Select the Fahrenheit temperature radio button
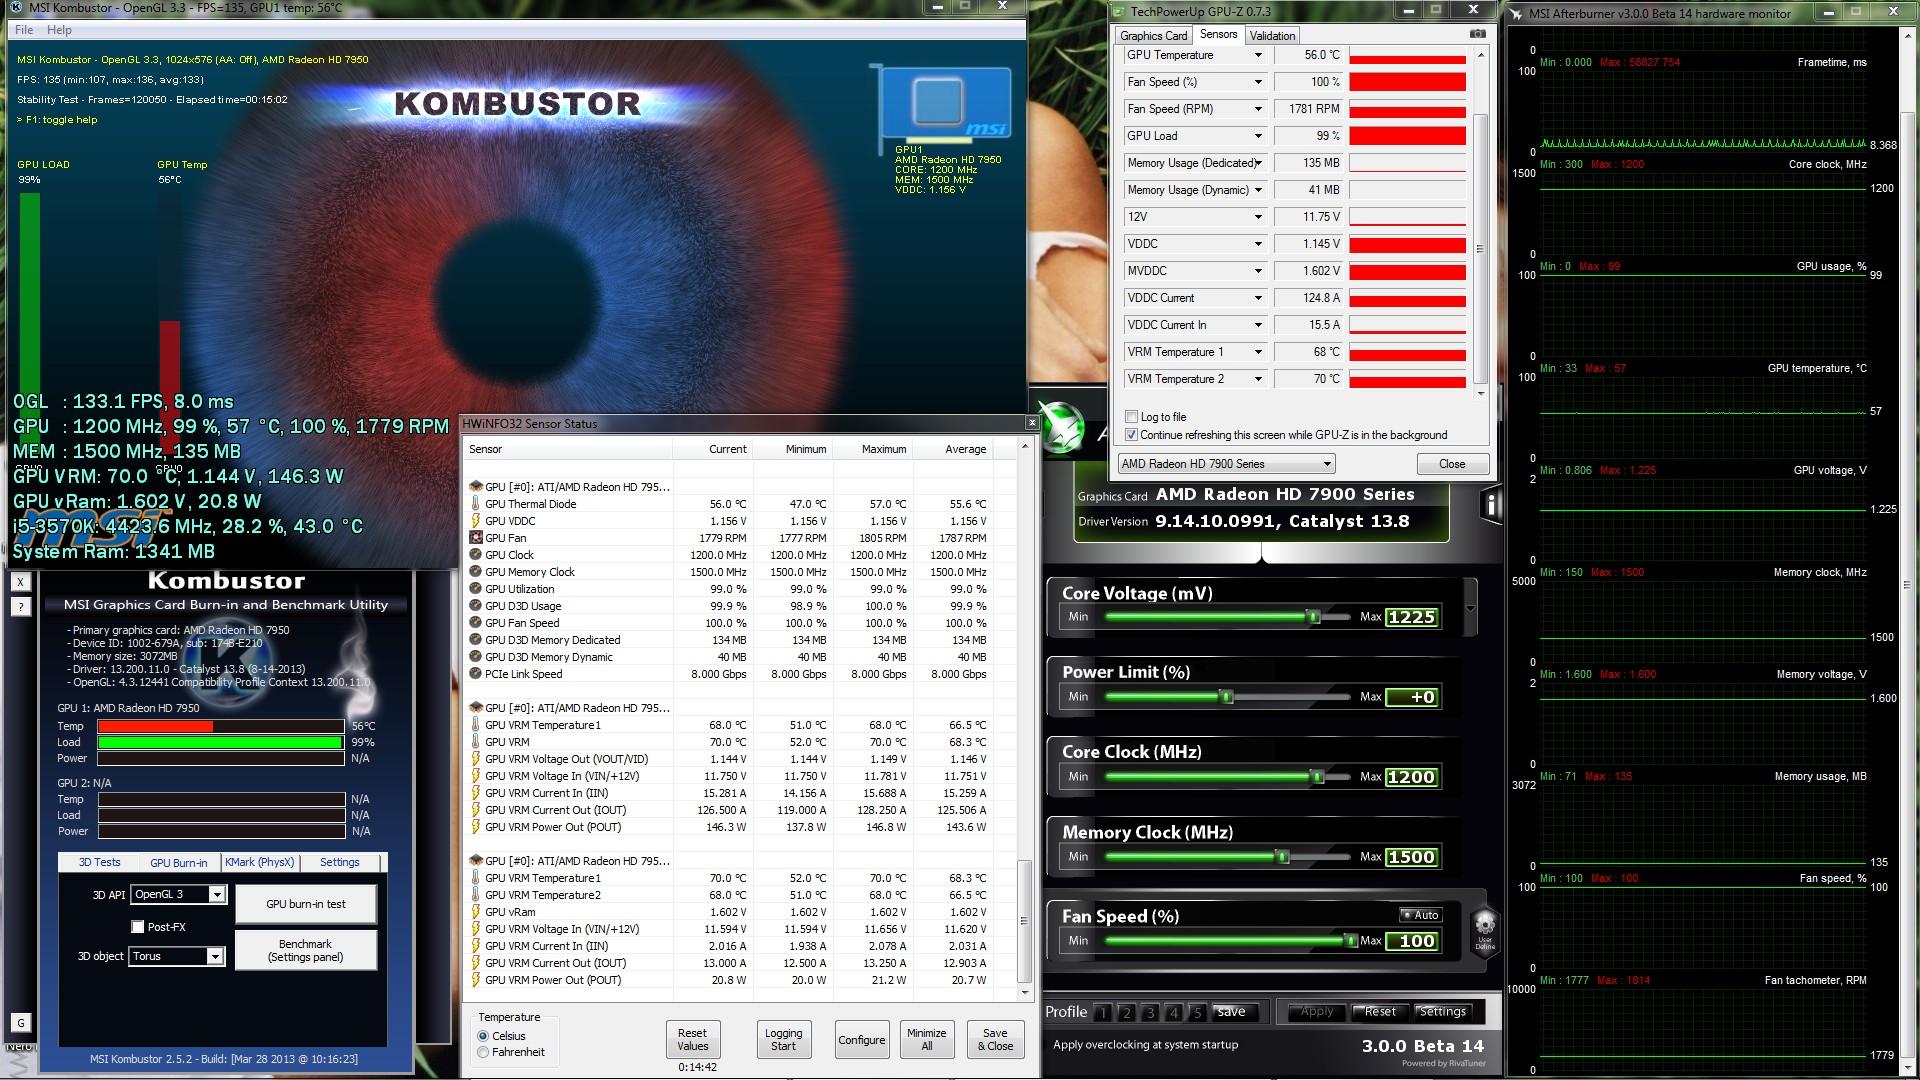1920x1080 pixels. click(x=483, y=1052)
